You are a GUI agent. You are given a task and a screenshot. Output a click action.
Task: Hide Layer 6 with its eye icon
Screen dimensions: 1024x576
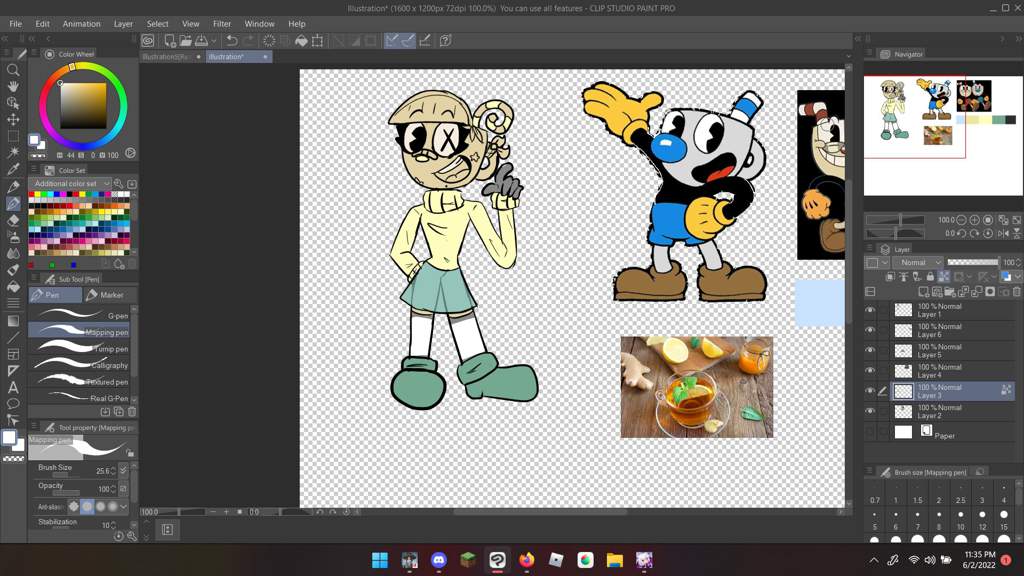point(870,330)
